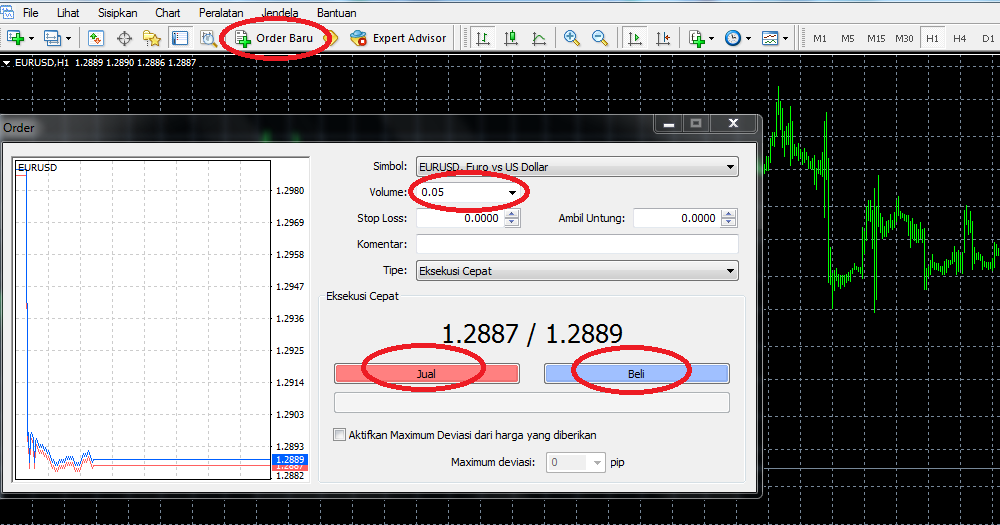Select the D1 timeframe

(x=988, y=38)
